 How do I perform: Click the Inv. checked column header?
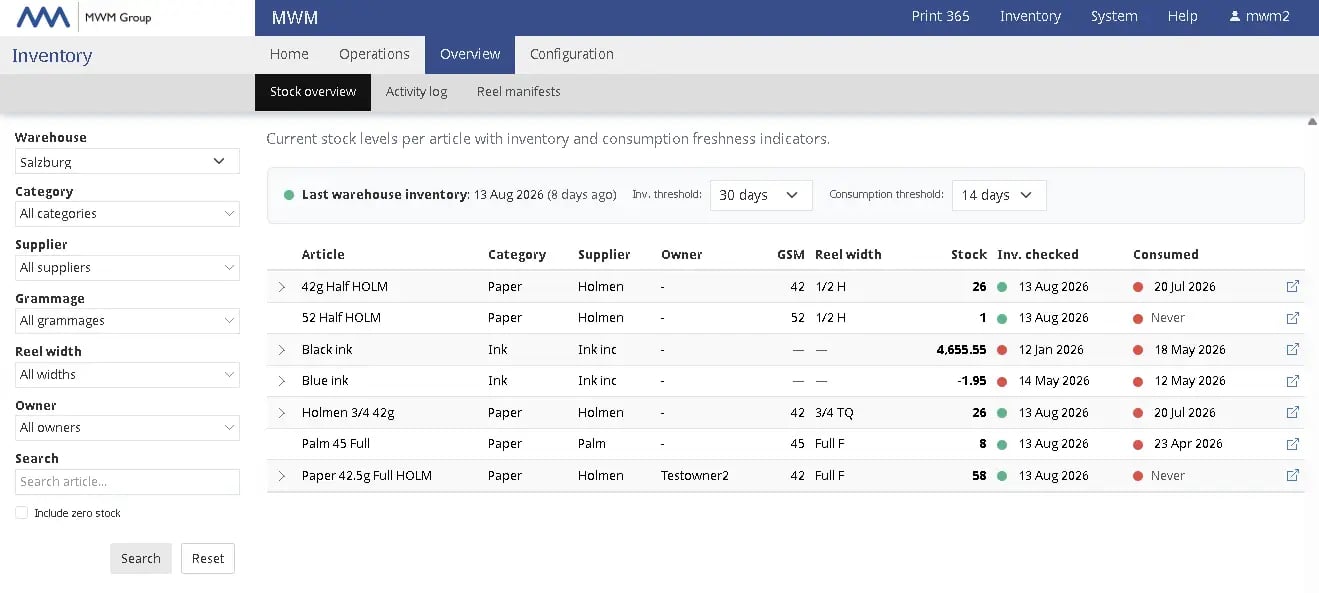[1038, 254]
